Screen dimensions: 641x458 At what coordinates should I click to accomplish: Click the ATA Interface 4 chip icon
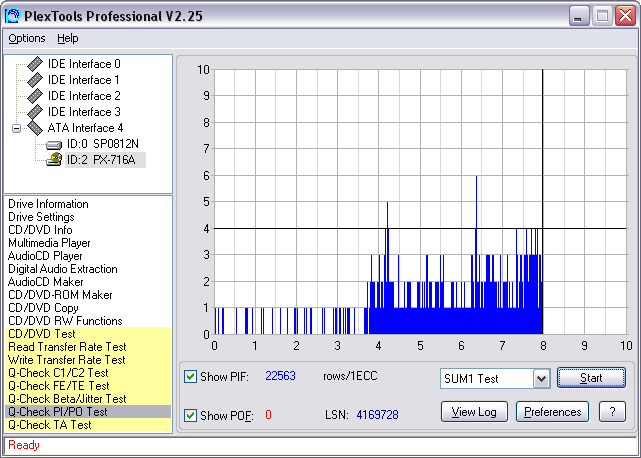(35, 128)
